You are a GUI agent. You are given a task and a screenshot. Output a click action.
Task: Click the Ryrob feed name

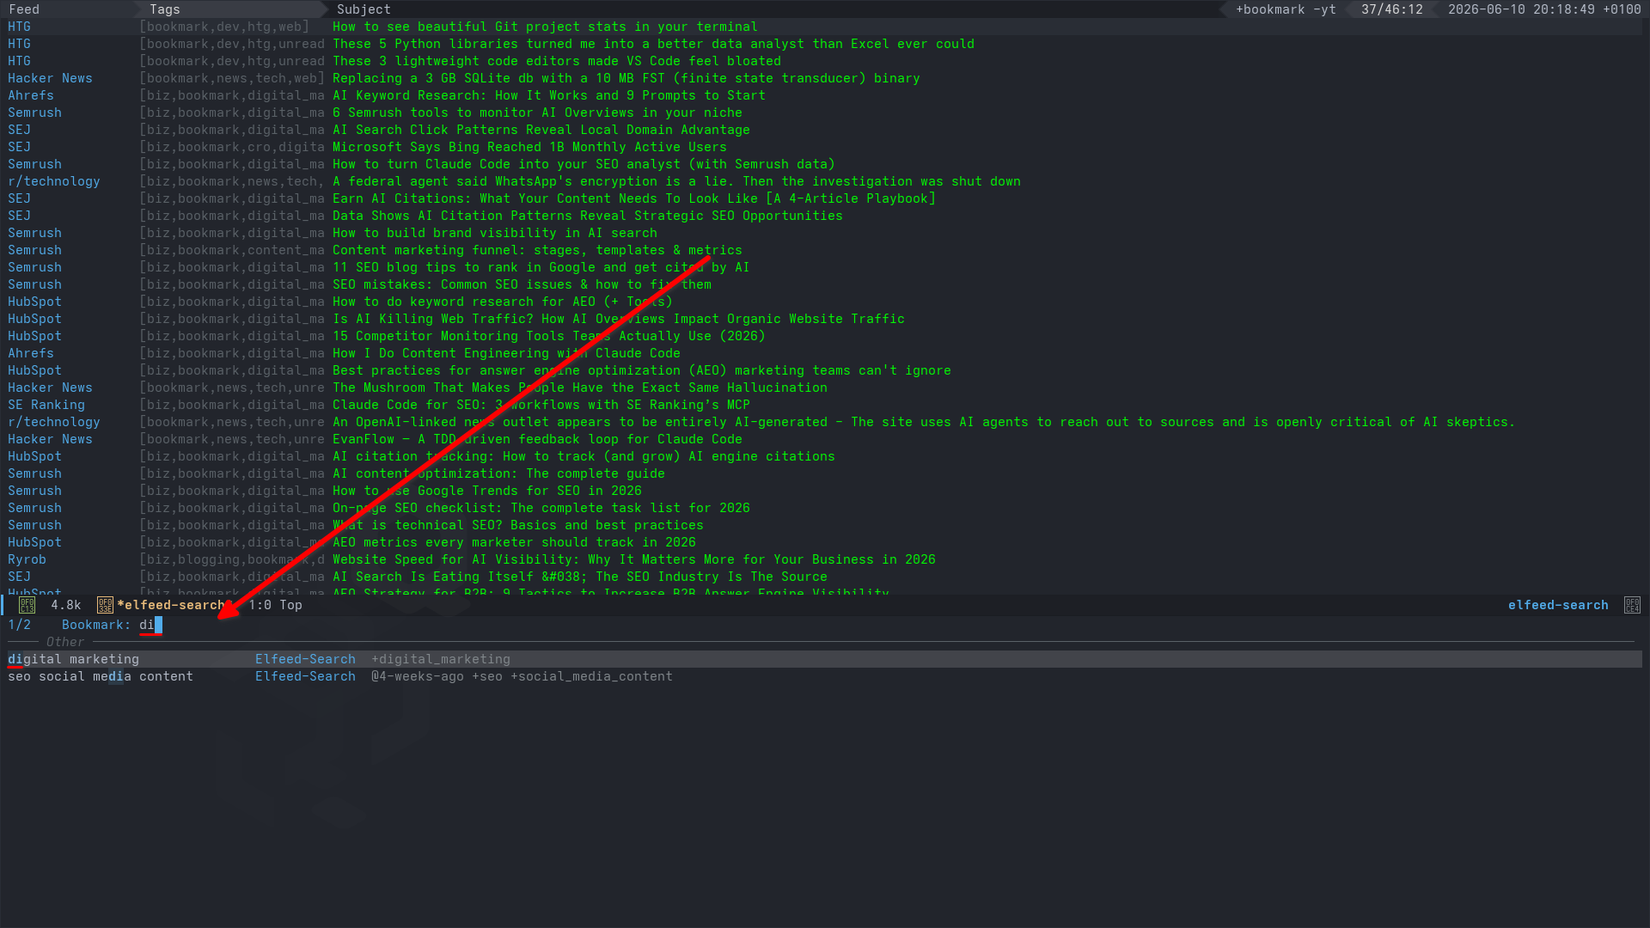[x=27, y=560]
